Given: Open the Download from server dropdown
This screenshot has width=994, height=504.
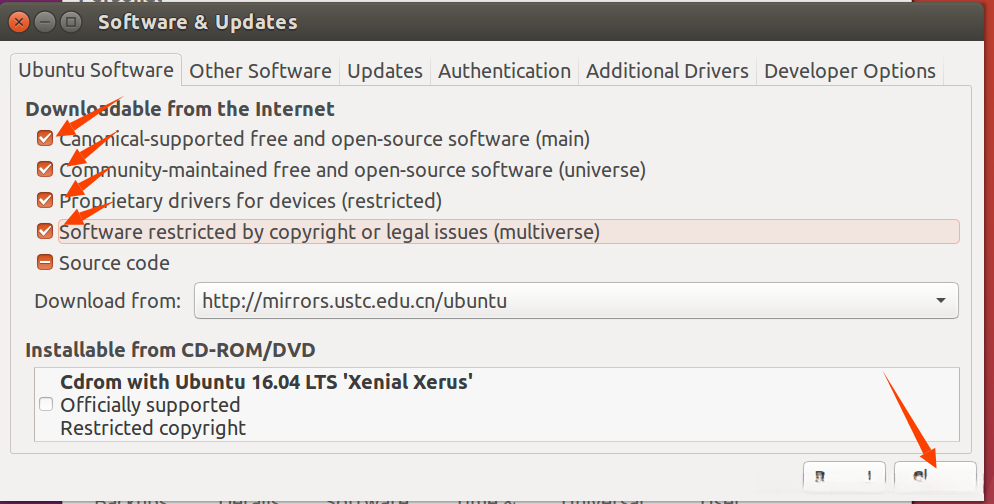Looking at the screenshot, I should pyautogui.click(x=575, y=300).
